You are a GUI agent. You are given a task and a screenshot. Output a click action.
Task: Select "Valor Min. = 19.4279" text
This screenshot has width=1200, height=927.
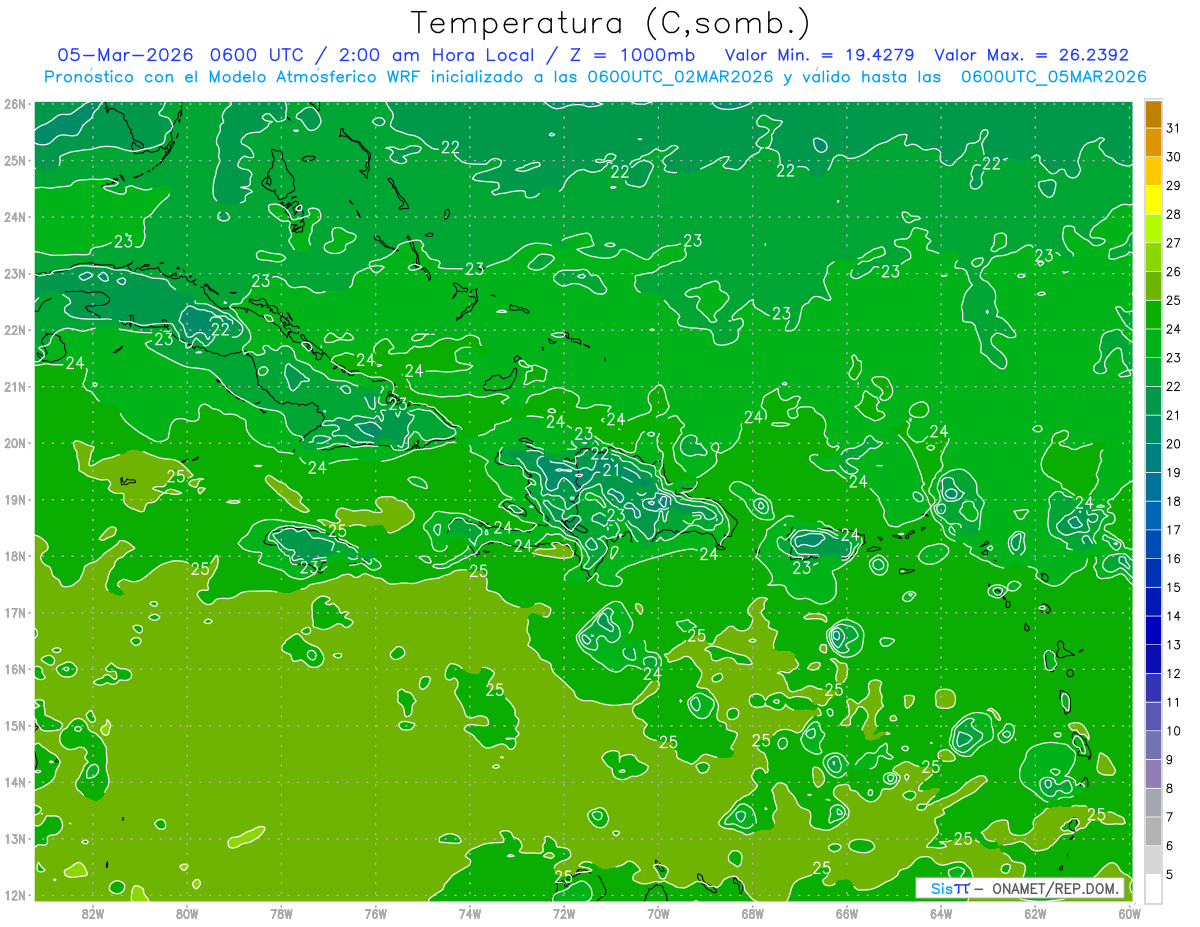820,55
